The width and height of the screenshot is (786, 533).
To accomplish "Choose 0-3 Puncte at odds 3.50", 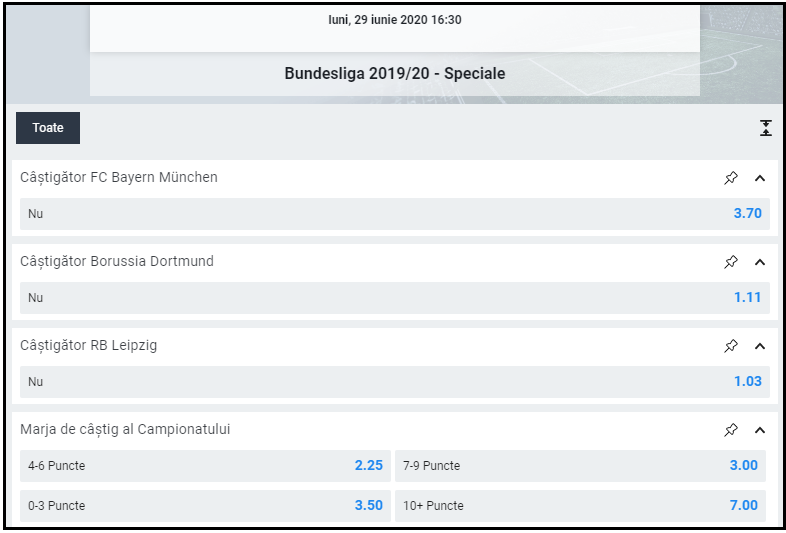I will click(x=205, y=506).
